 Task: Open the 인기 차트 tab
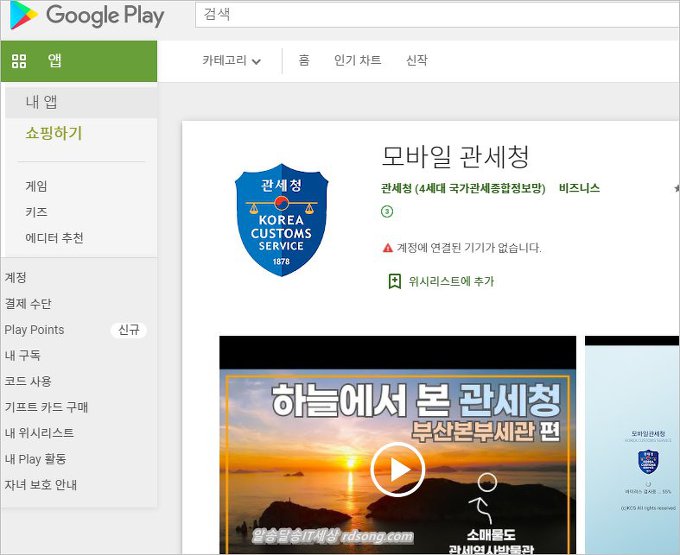click(357, 61)
